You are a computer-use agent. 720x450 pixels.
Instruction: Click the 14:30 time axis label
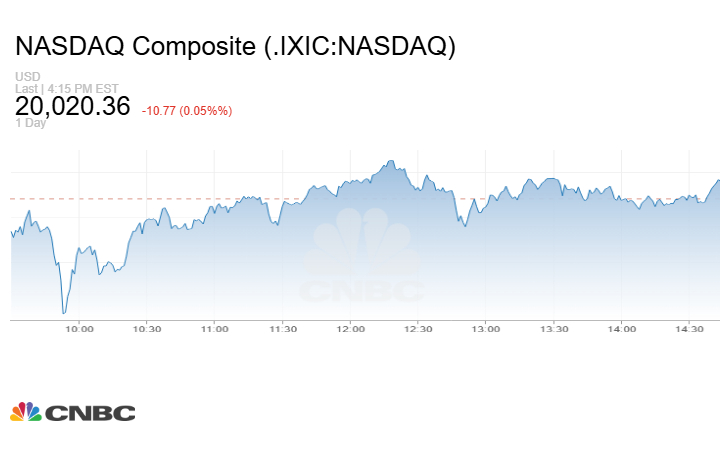(x=690, y=329)
